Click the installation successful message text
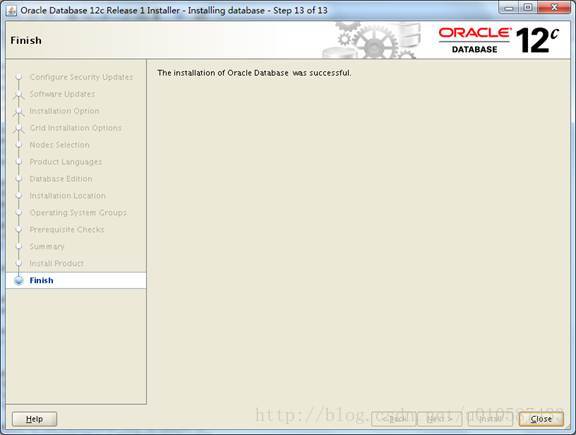This screenshot has height=435, width=576. (x=254, y=73)
